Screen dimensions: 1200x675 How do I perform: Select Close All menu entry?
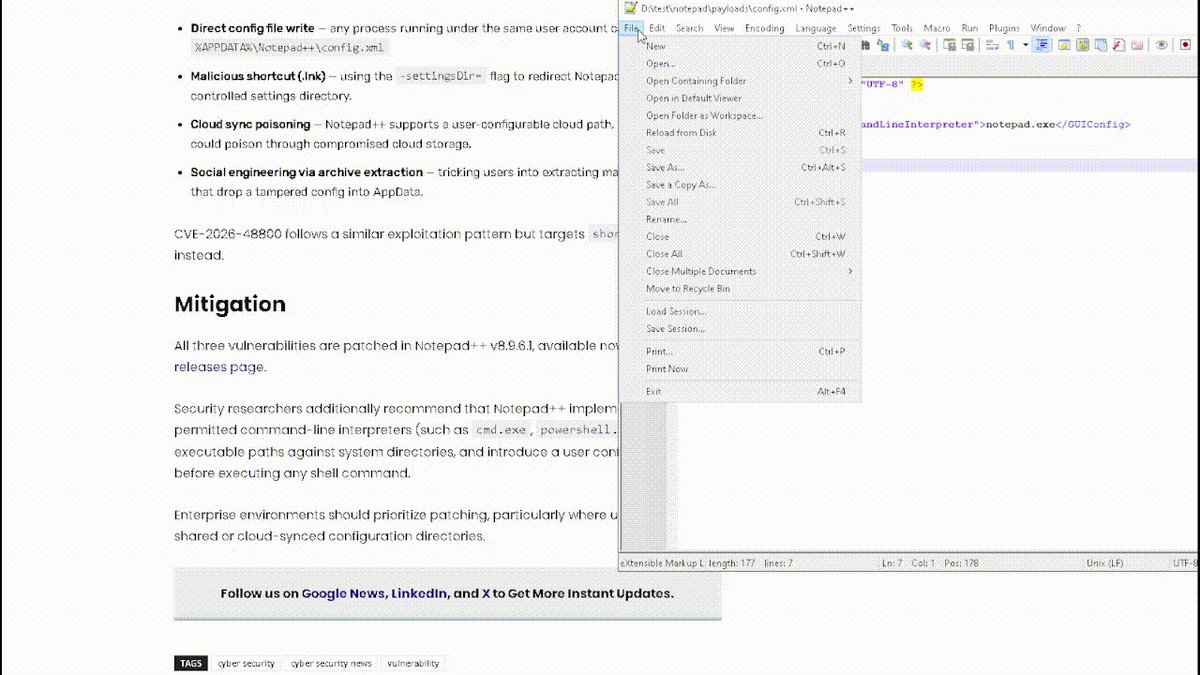(740, 254)
